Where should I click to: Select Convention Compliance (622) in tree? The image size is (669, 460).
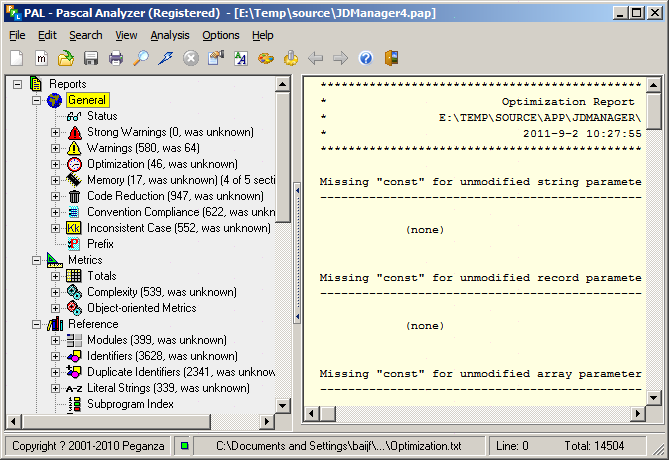[181, 212]
